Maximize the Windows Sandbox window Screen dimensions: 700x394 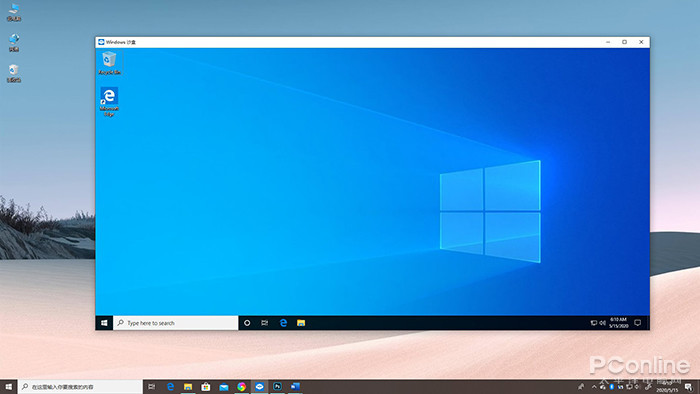point(625,42)
